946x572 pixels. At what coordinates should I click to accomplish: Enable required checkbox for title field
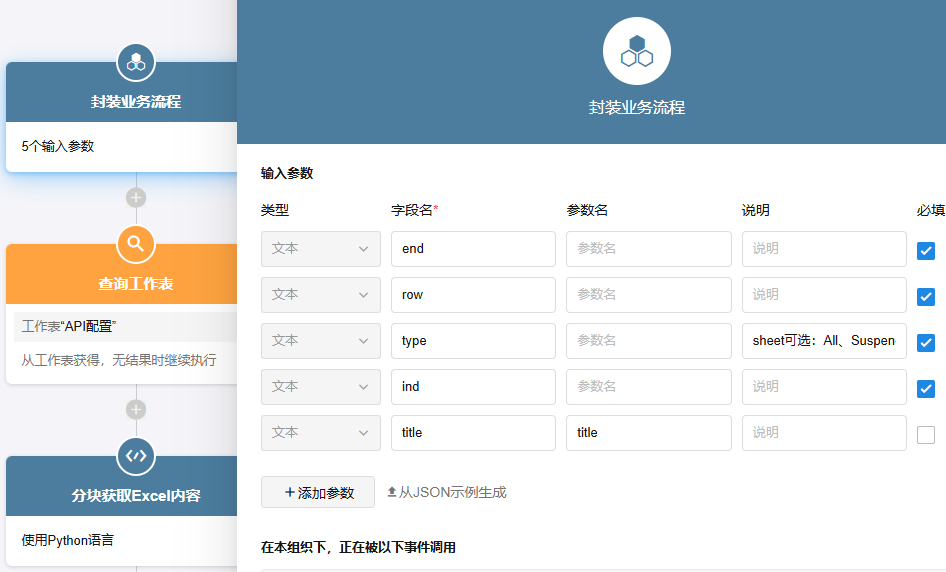point(926,434)
